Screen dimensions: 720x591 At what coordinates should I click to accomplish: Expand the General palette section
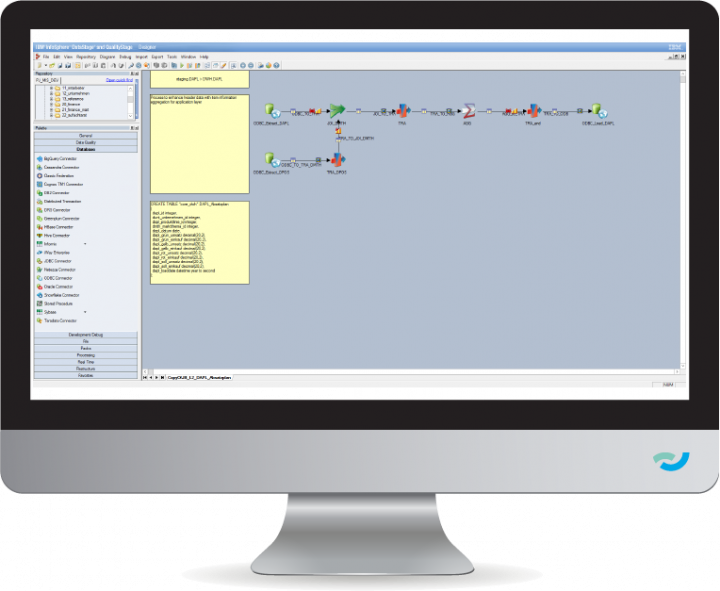(86, 136)
